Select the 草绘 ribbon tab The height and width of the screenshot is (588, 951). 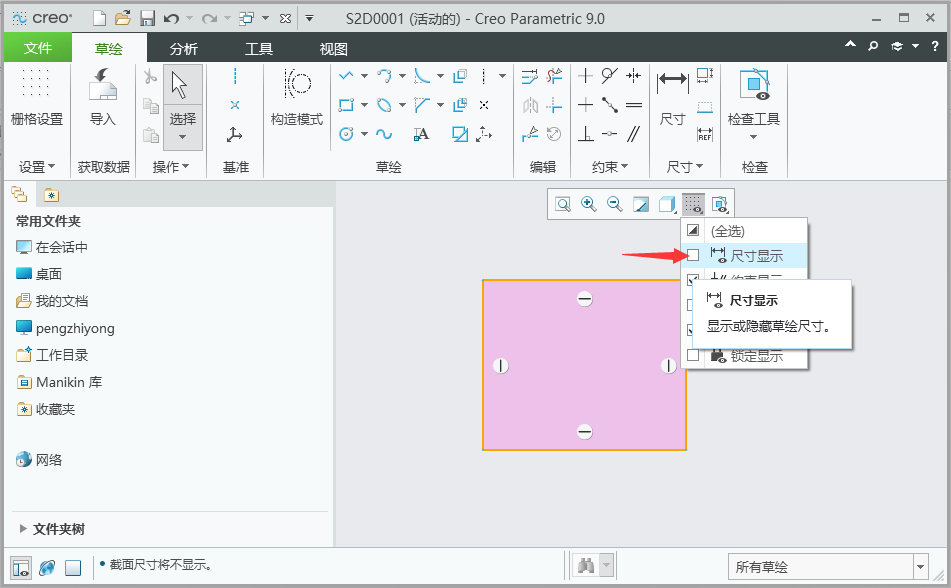point(109,49)
